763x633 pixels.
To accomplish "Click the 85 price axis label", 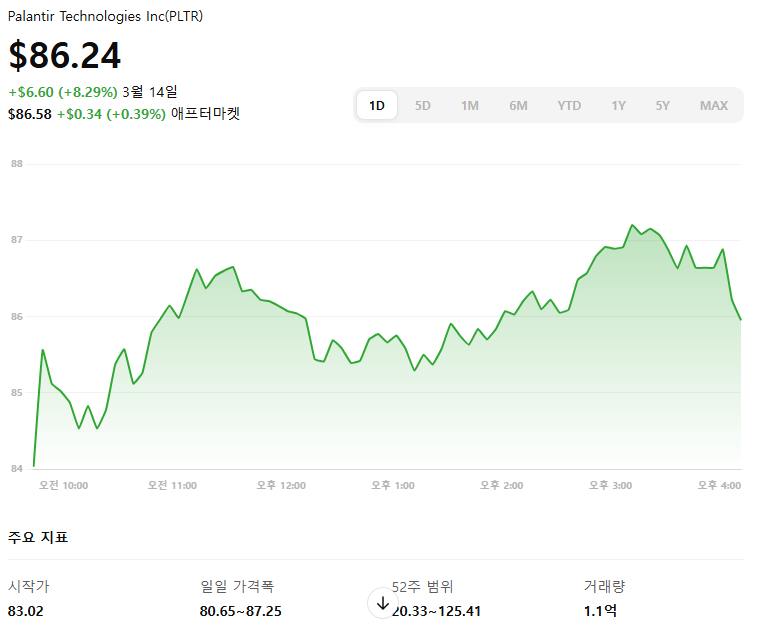I will [17, 393].
